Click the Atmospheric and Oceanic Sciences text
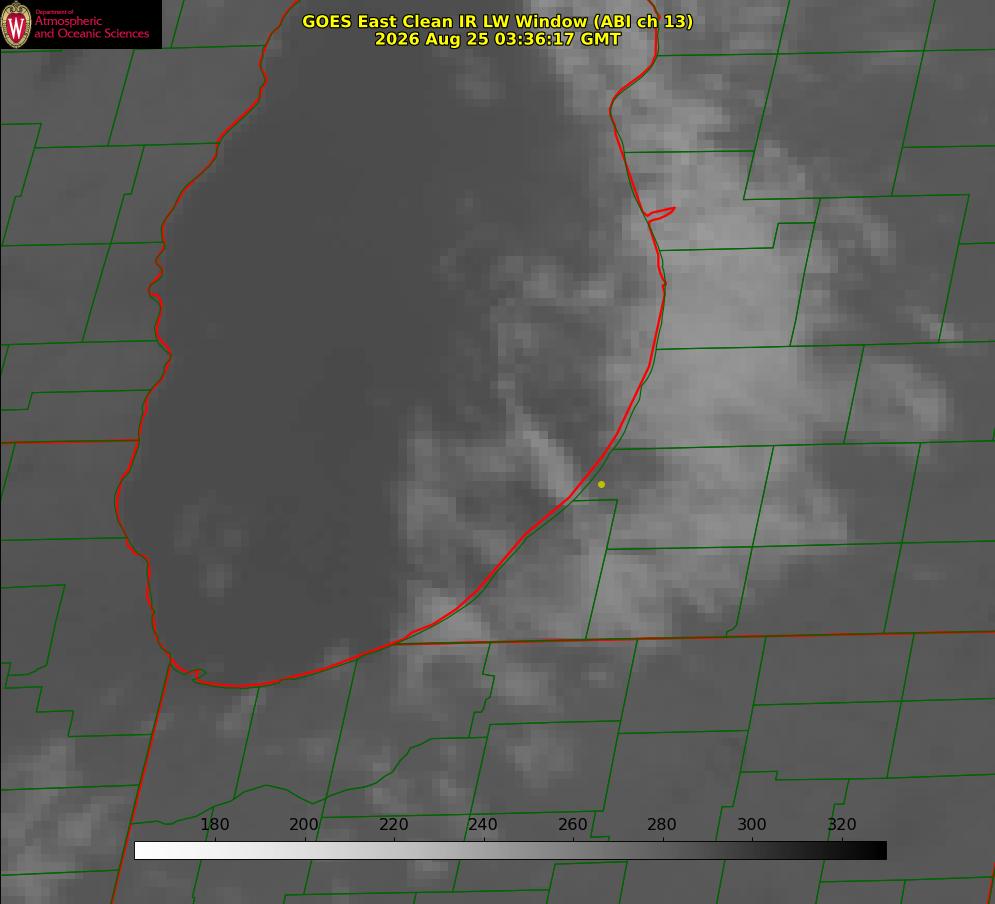 coord(91,27)
